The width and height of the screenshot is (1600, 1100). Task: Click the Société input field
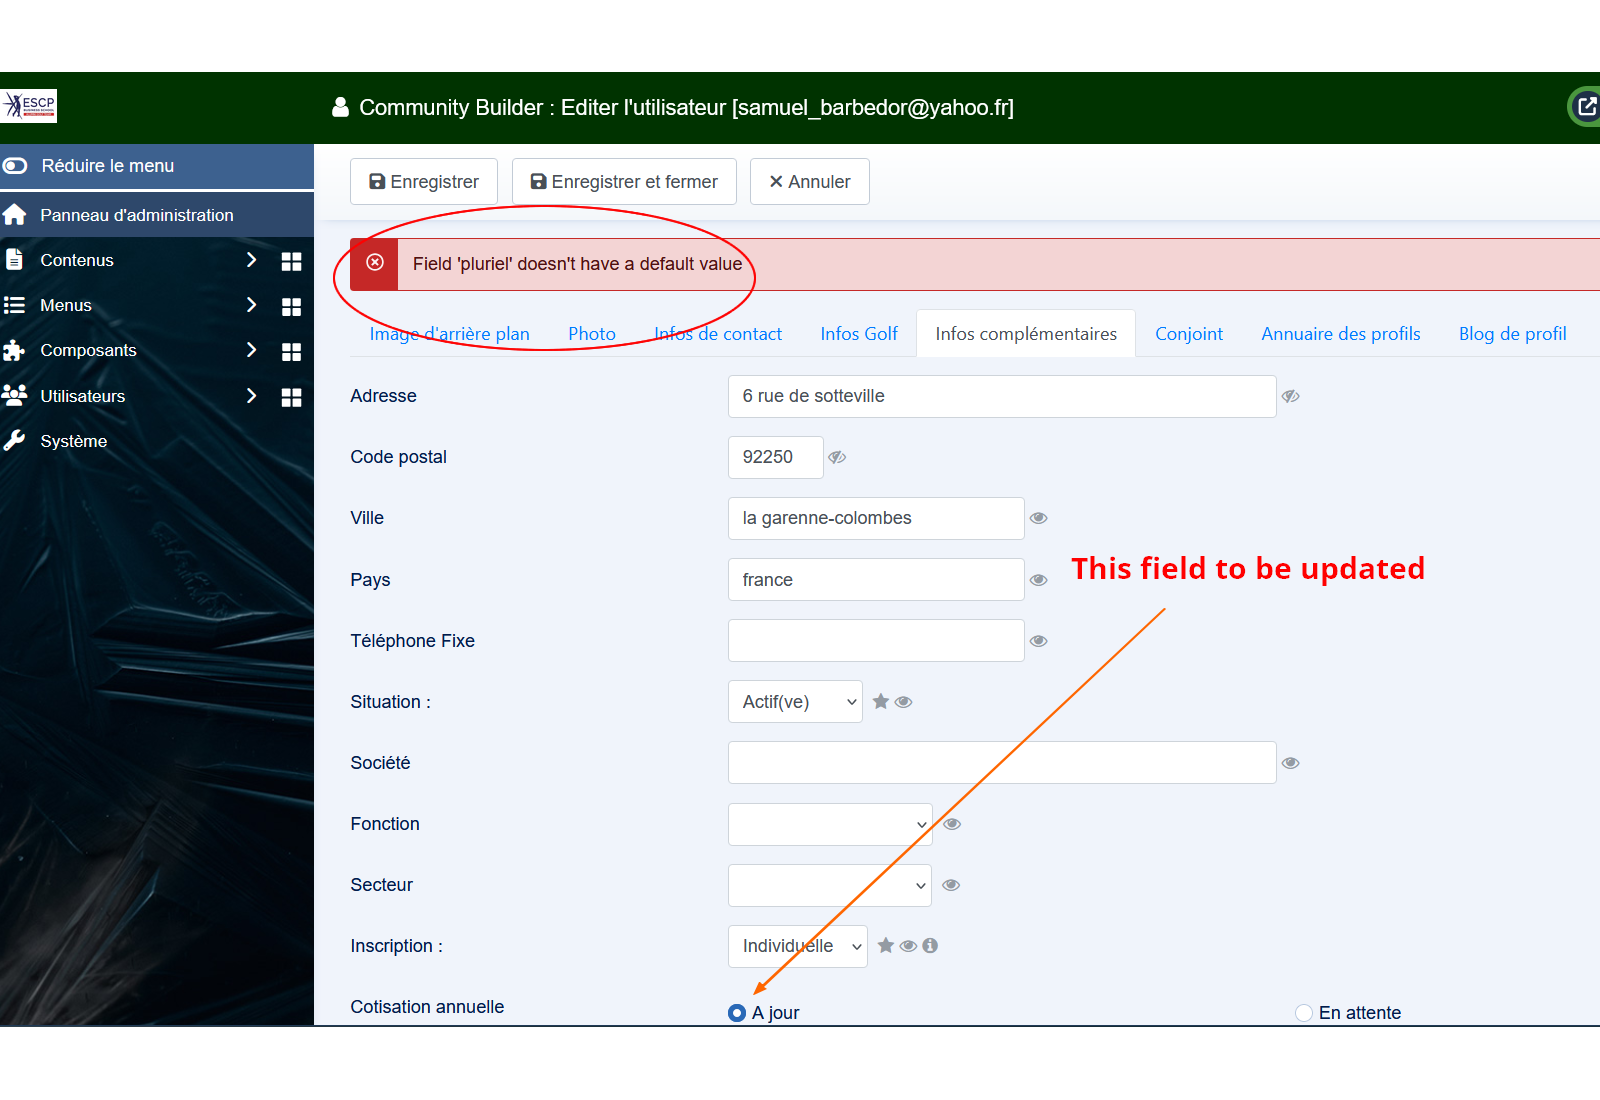tap(1002, 763)
